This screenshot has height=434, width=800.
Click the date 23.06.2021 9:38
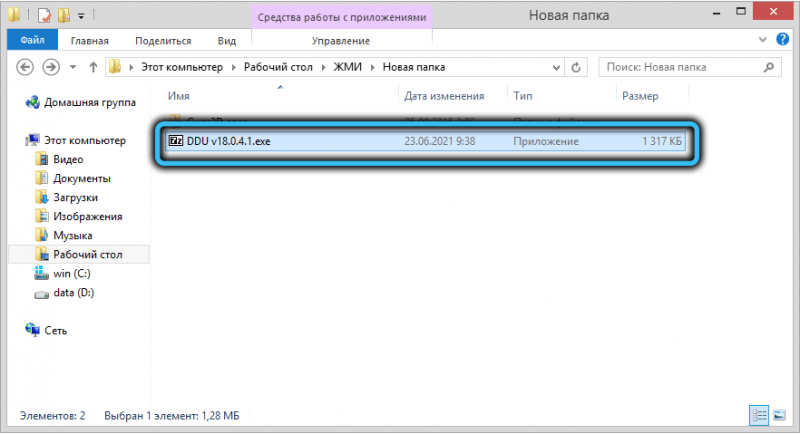(x=439, y=141)
